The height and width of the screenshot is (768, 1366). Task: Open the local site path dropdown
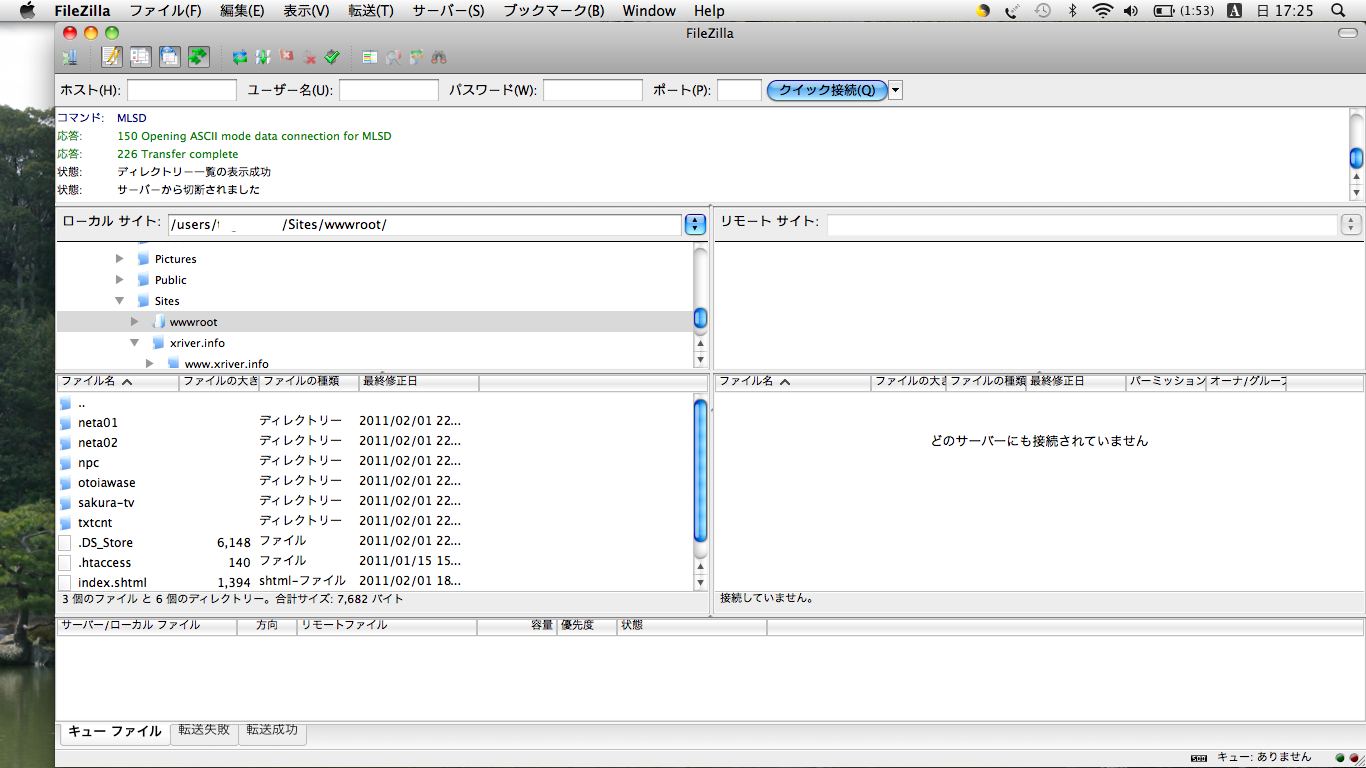click(695, 224)
